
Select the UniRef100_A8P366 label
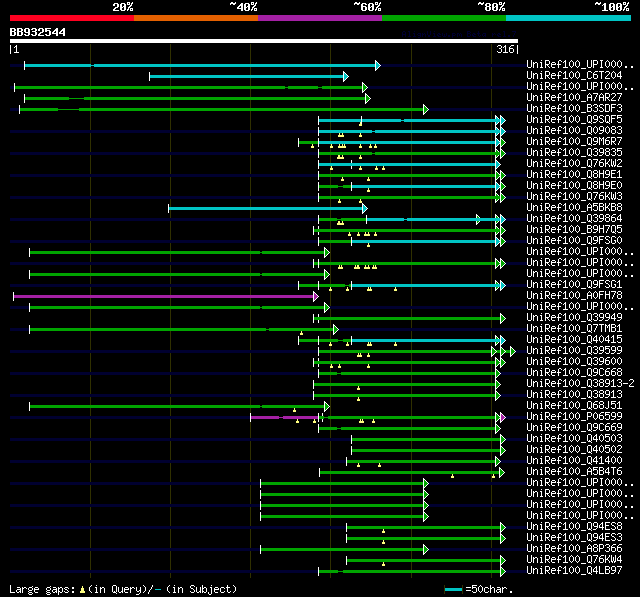574,549
